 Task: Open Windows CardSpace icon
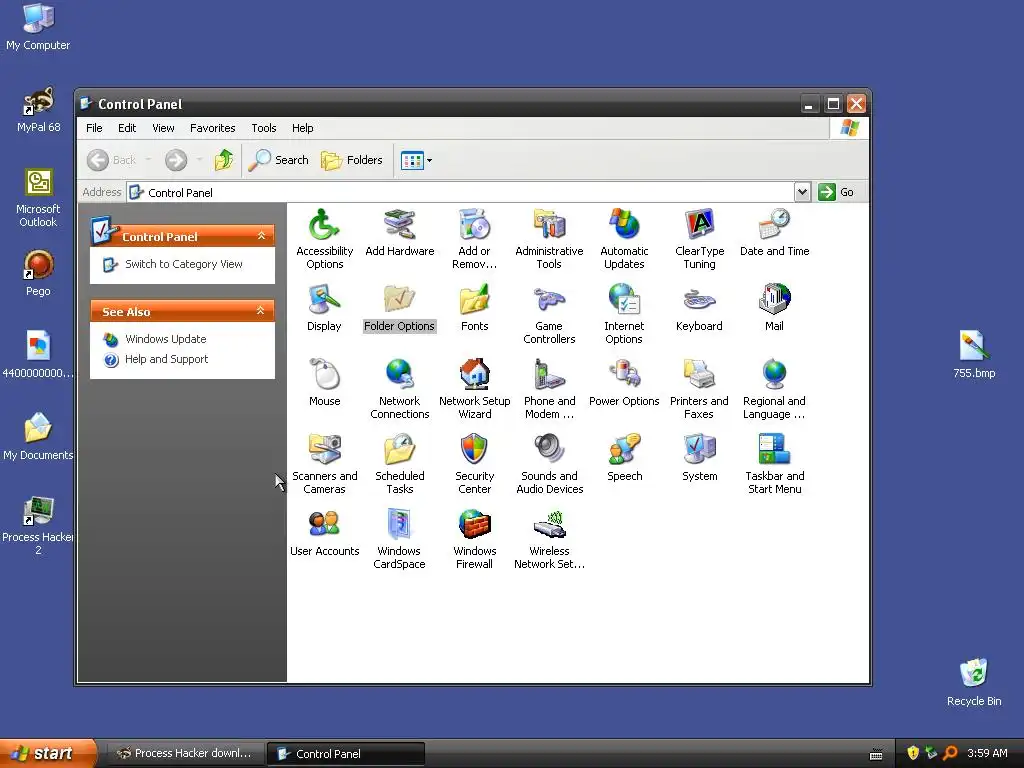[399, 526]
